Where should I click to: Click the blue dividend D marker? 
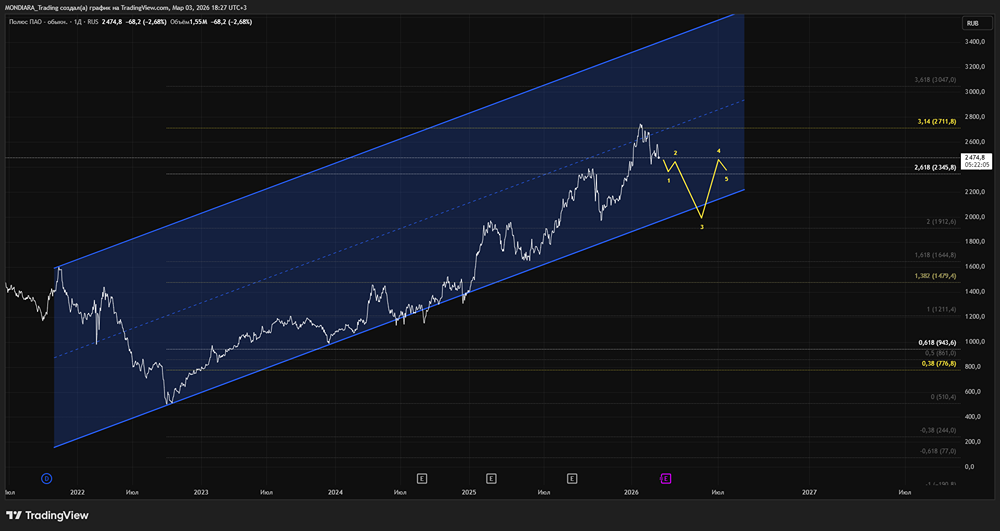[46, 478]
